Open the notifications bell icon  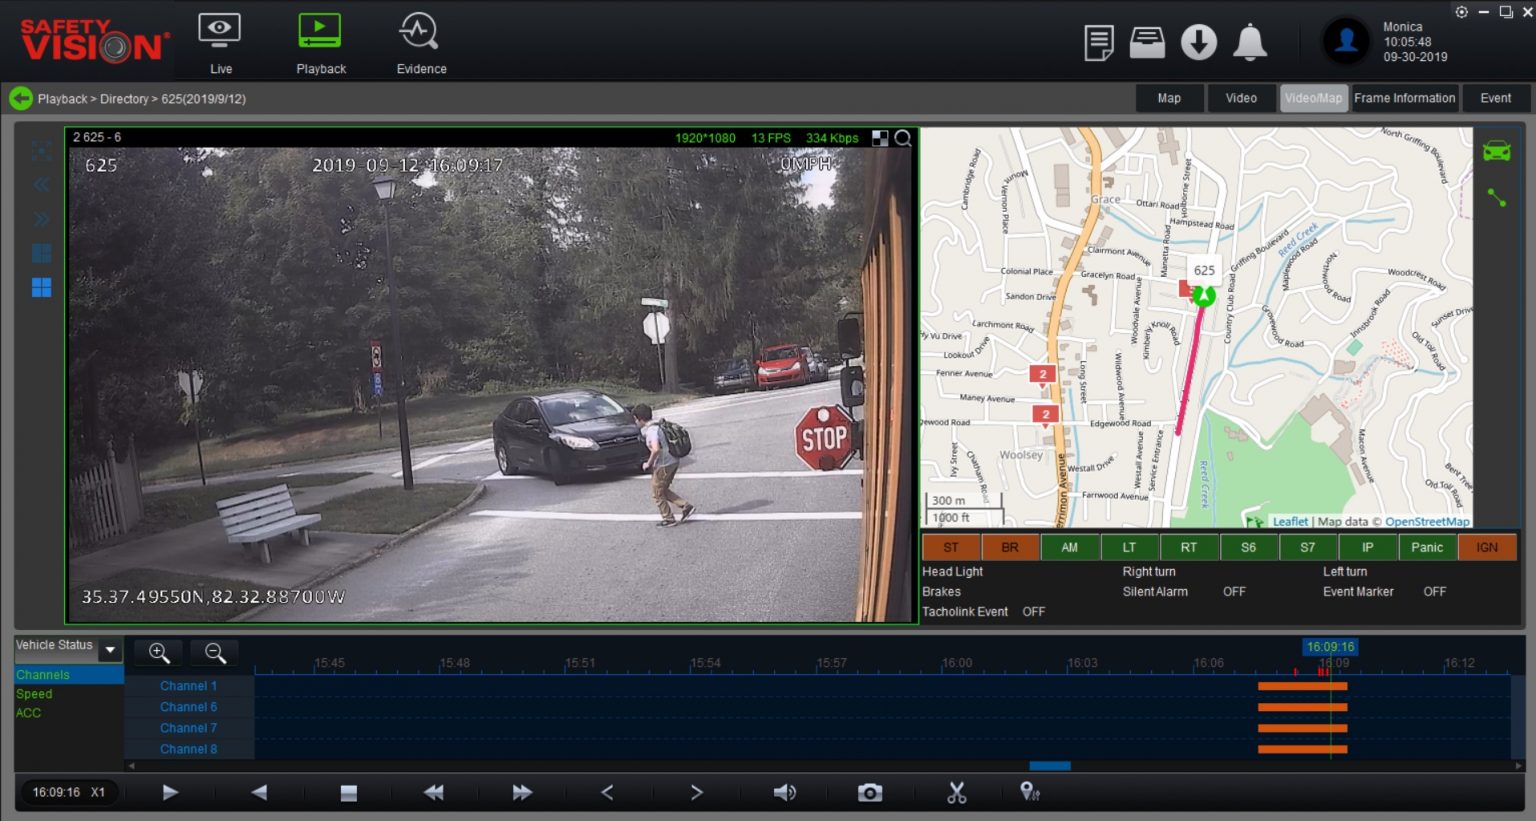click(x=1249, y=42)
